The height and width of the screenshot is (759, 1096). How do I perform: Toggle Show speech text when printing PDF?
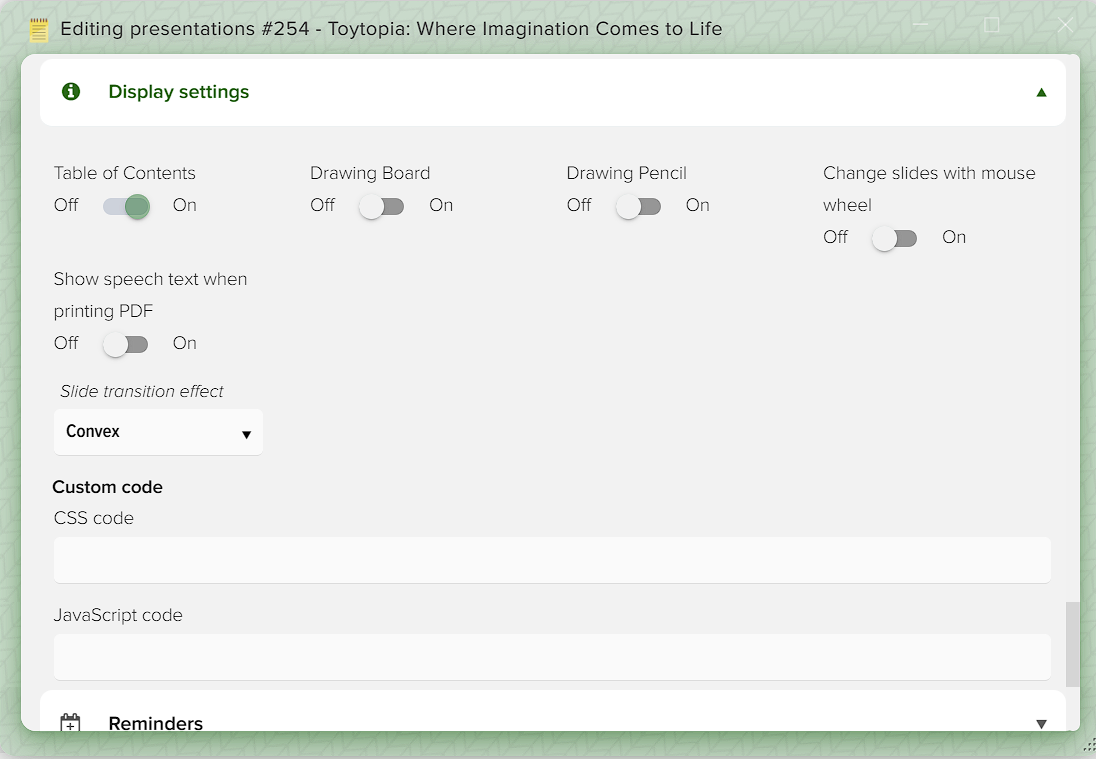[127, 345]
